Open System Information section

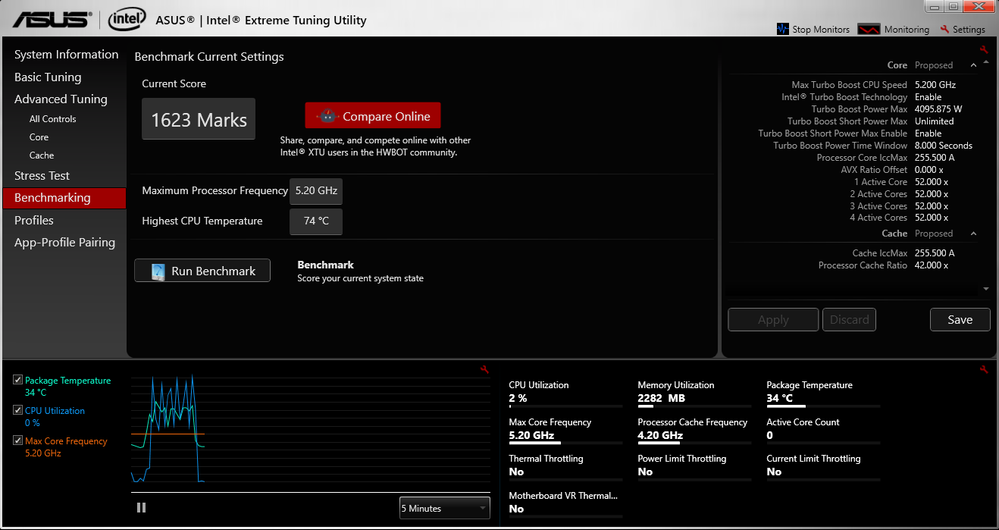[x=66, y=55]
